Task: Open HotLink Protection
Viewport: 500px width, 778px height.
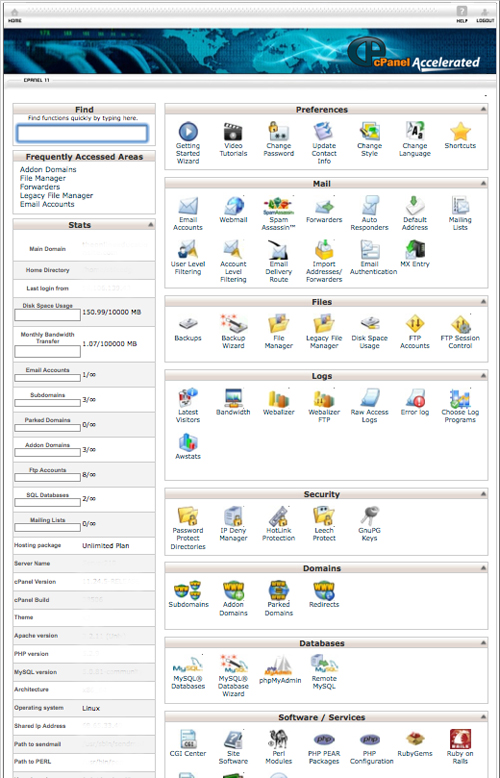Action: coord(279,516)
